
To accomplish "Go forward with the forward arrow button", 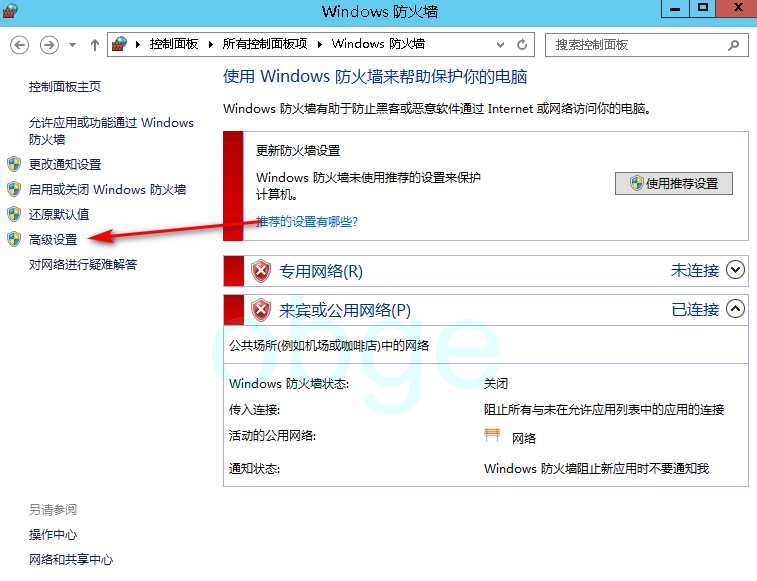I will 49,45.
